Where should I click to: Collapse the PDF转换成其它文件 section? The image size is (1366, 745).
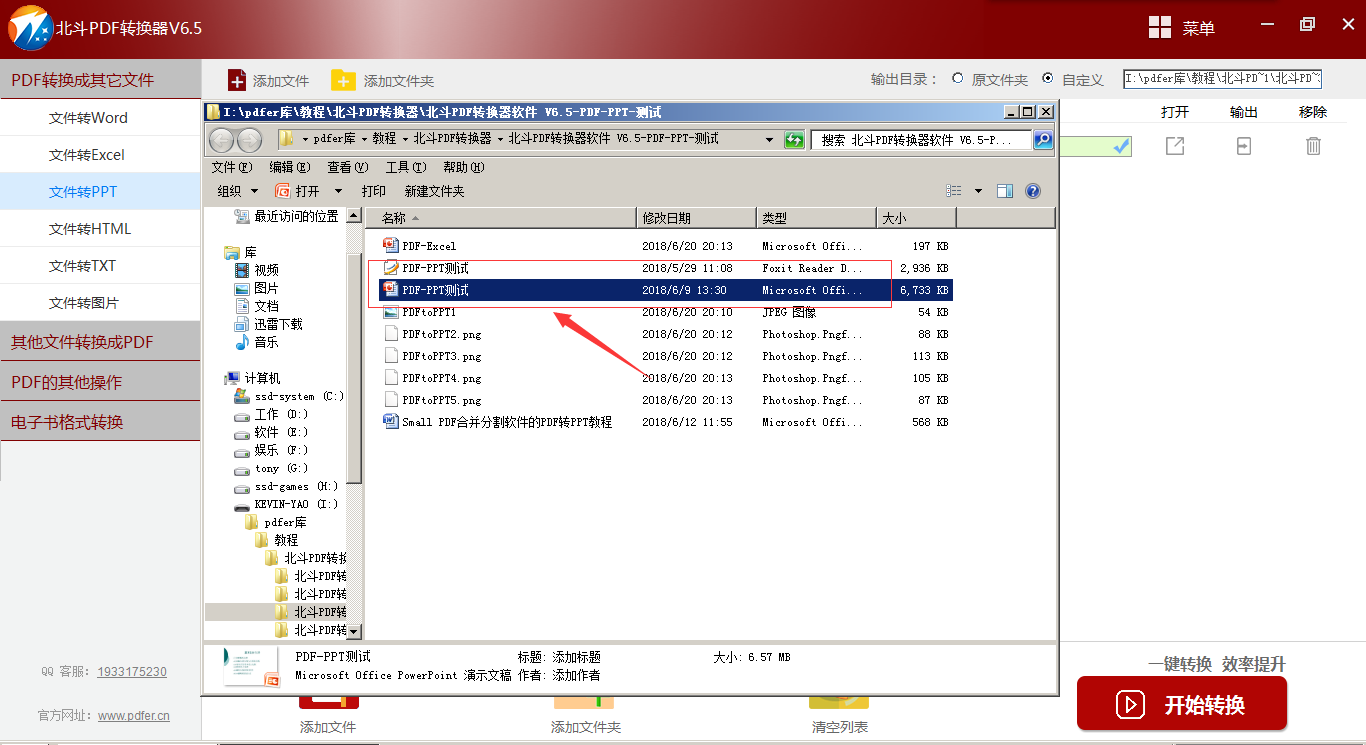coord(100,80)
